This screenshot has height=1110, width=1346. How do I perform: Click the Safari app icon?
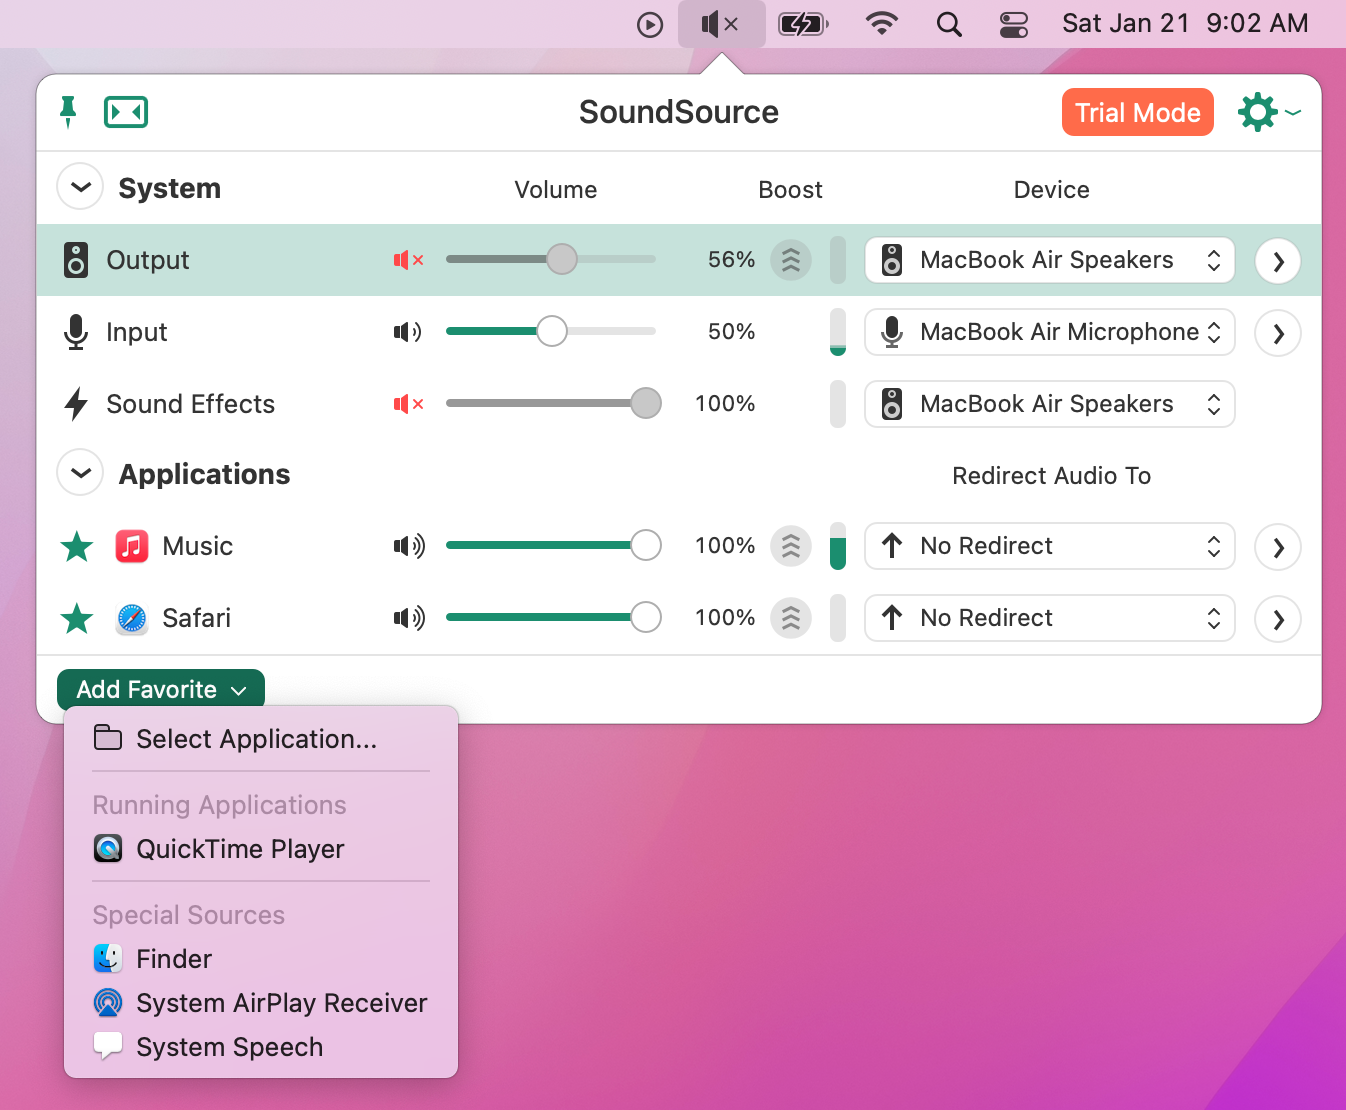click(x=132, y=618)
